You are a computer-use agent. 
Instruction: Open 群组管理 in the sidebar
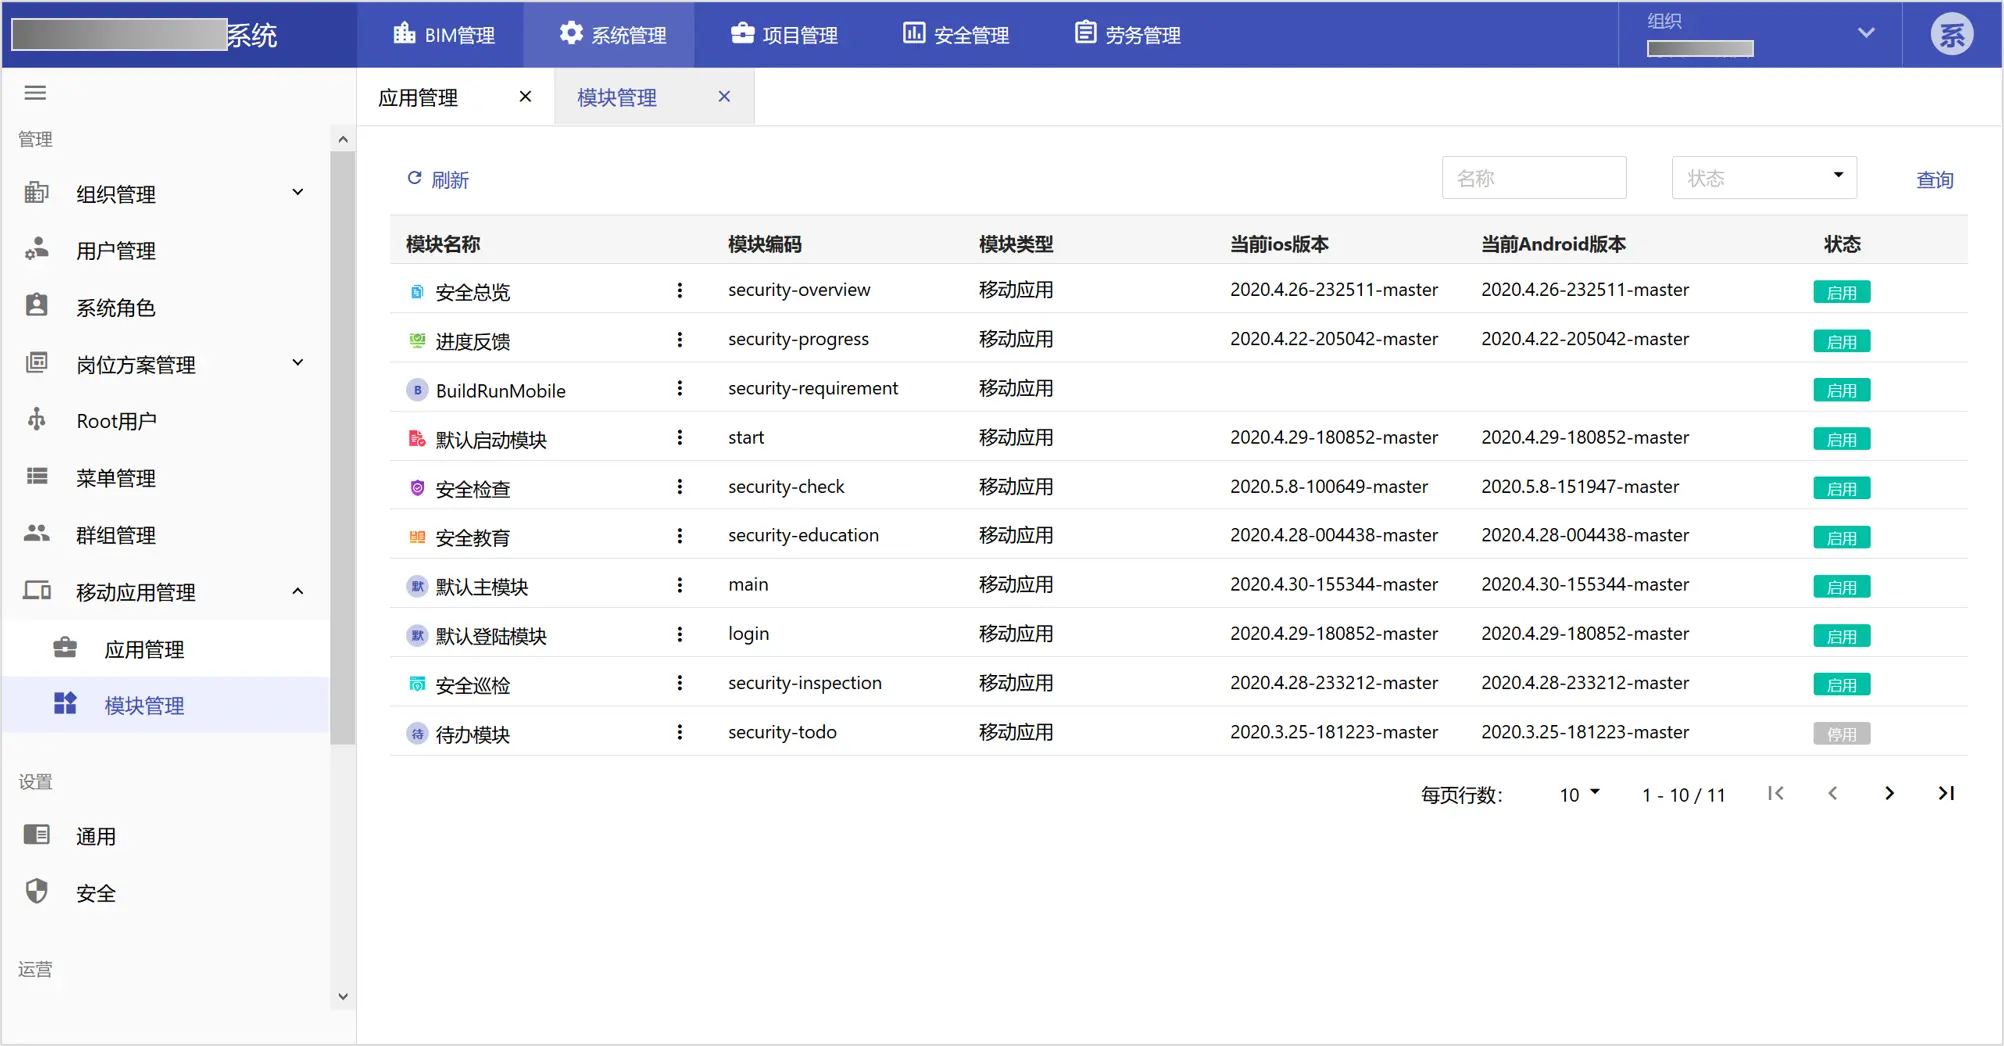(165, 535)
